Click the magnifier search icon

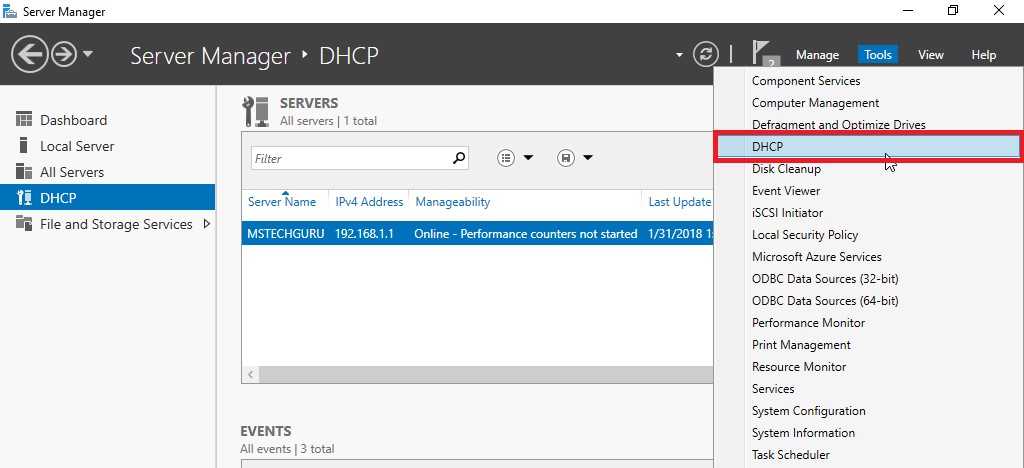tap(459, 158)
